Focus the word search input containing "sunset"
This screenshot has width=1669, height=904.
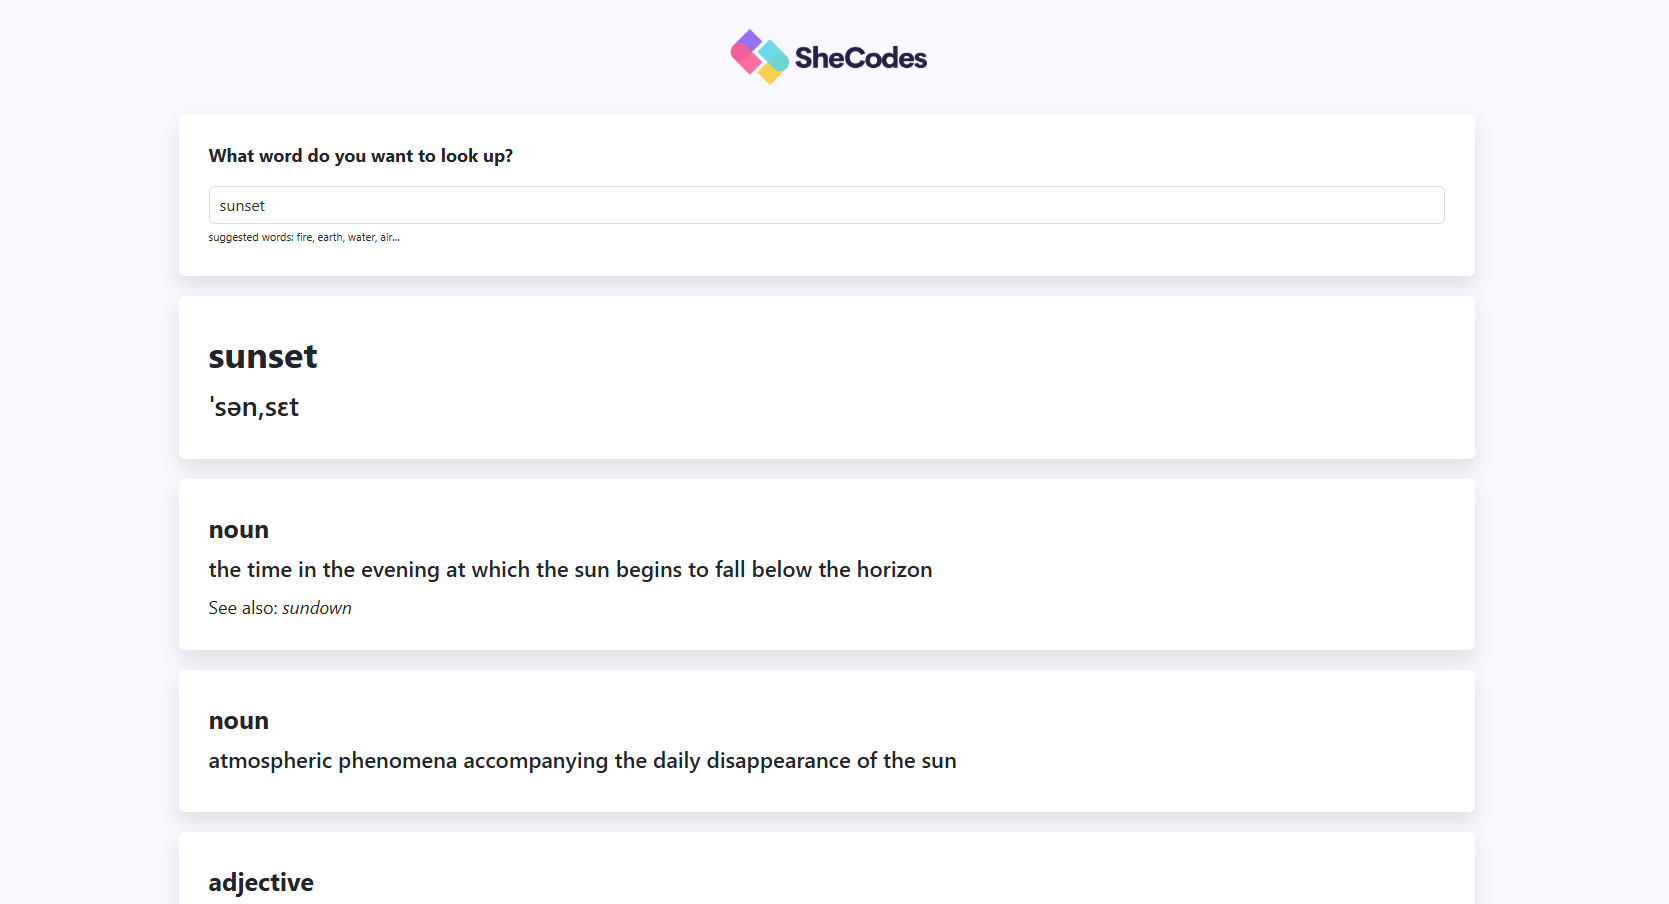[826, 205]
